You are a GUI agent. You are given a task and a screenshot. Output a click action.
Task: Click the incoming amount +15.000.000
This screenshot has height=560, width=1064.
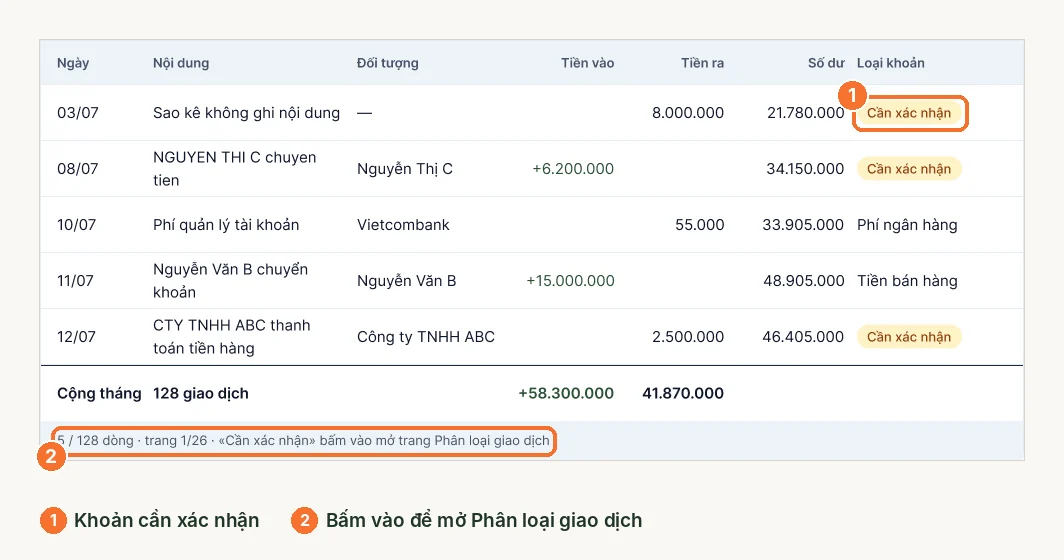coord(570,281)
